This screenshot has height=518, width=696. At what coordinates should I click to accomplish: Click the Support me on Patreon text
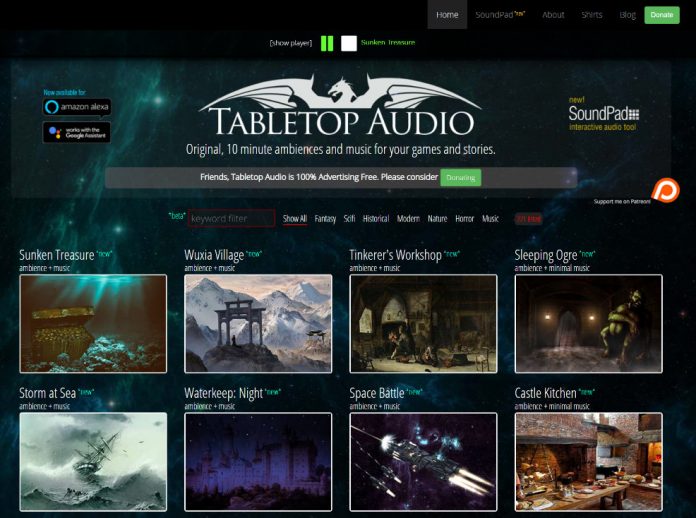coord(622,202)
